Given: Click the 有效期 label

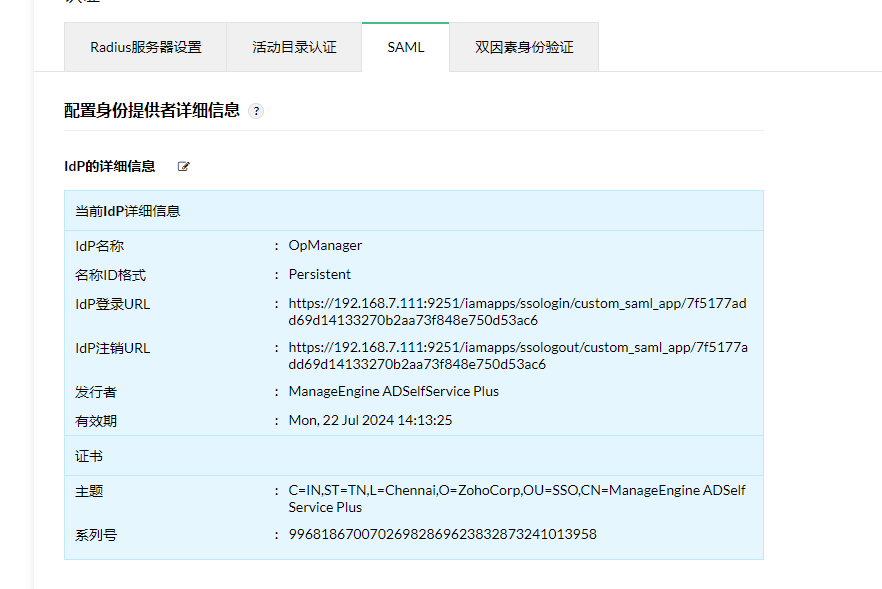Looking at the screenshot, I should click(96, 421).
